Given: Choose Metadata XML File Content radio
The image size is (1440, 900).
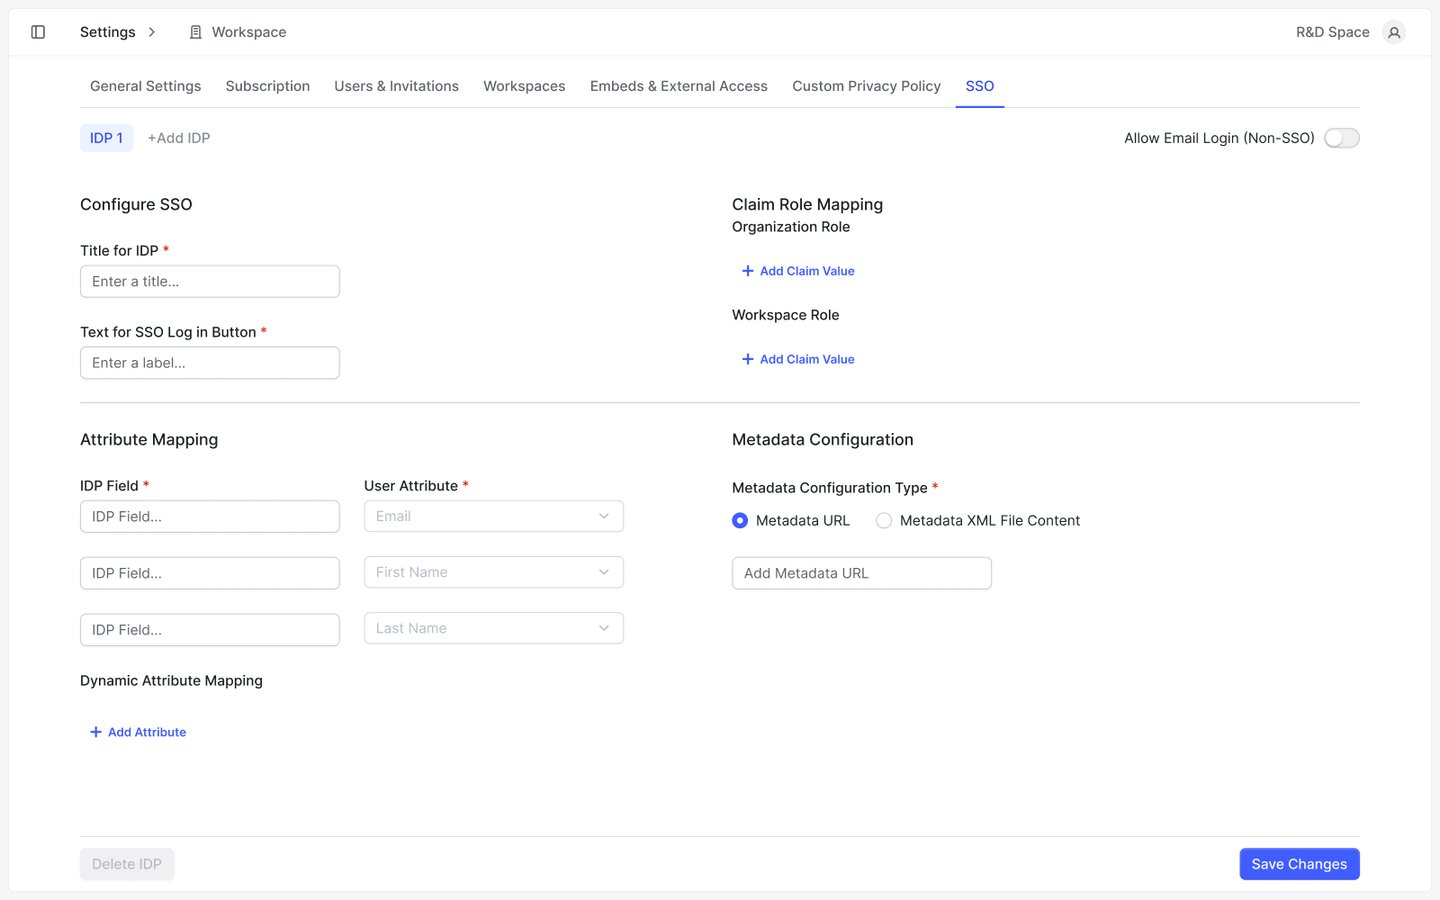Looking at the screenshot, I should (884, 520).
